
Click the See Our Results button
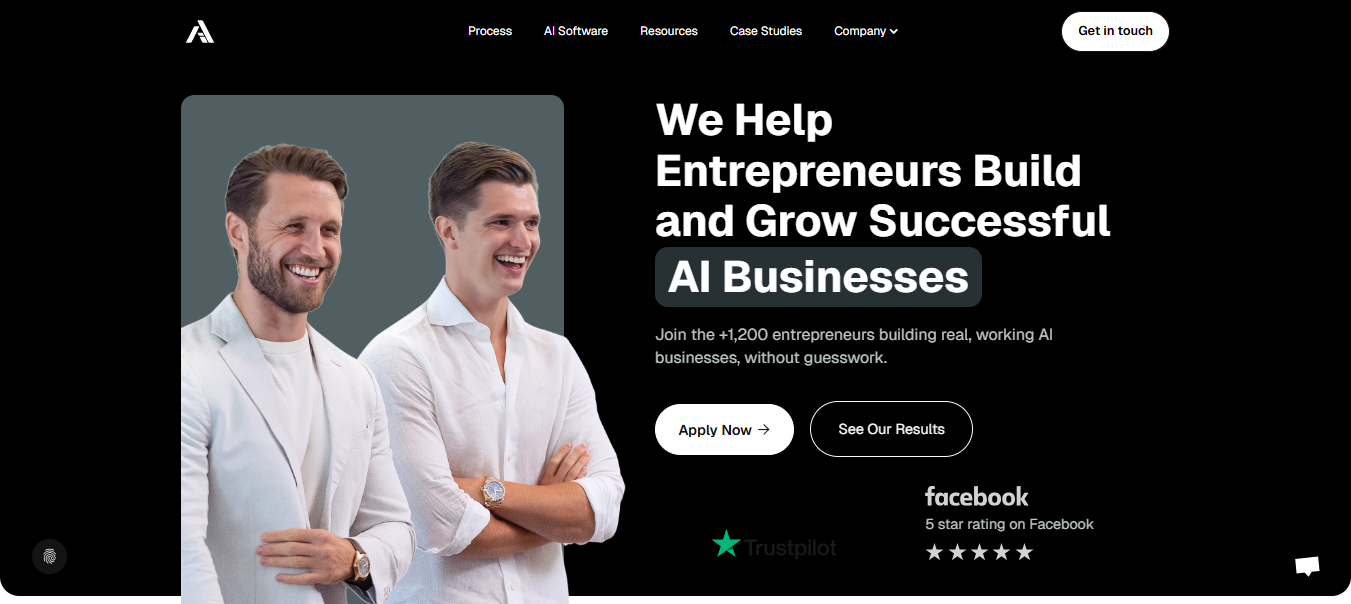click(x=891, y=429)
